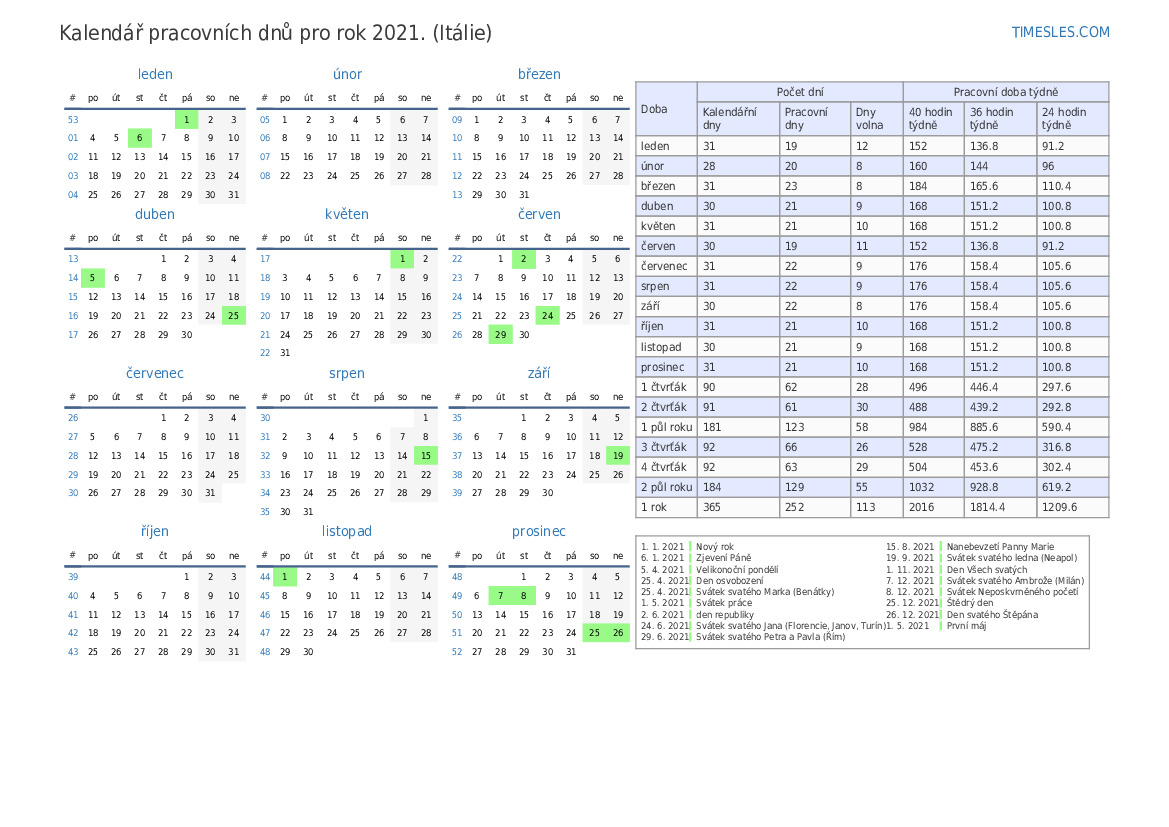The width and height of the screenshot is (1169, 827).
Task: Click the 'Kalendářní dny' column header
Action: (x=738, y=119)
